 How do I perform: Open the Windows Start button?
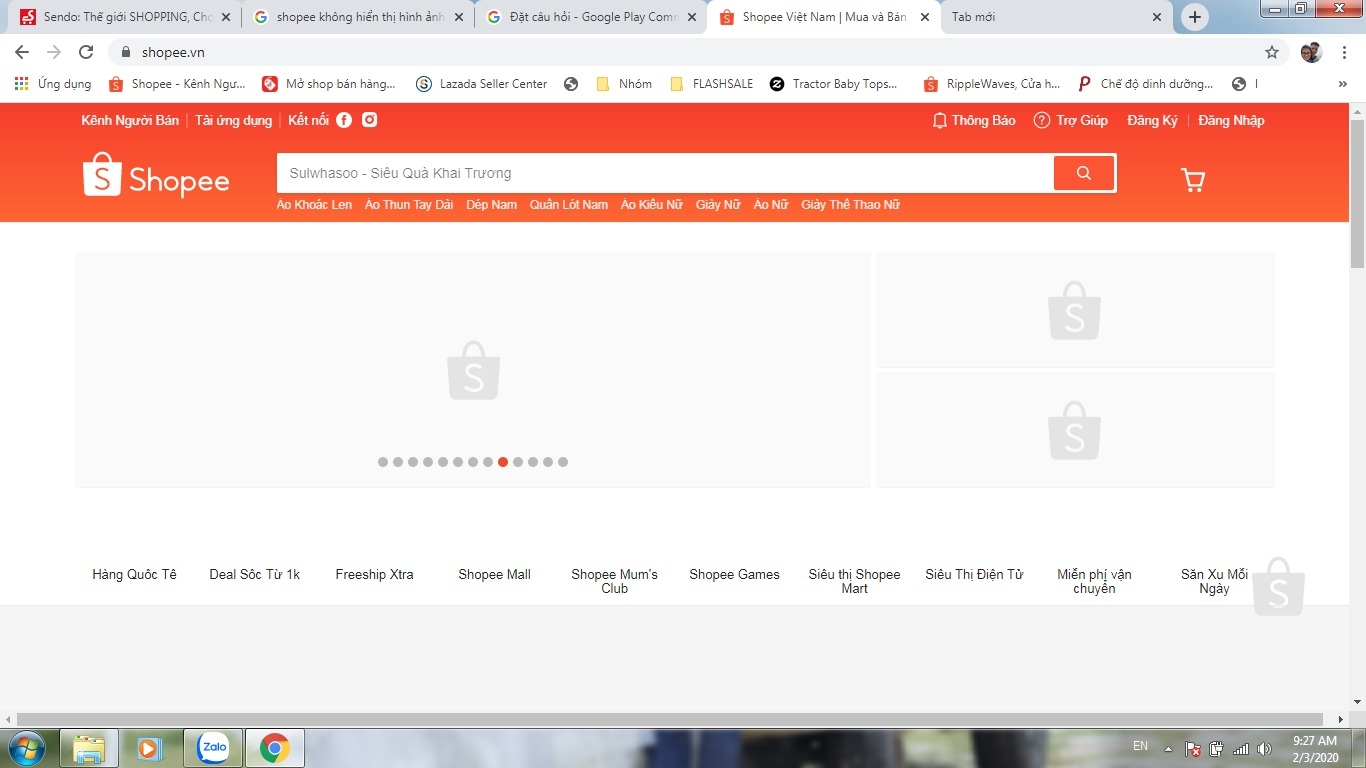27,748
